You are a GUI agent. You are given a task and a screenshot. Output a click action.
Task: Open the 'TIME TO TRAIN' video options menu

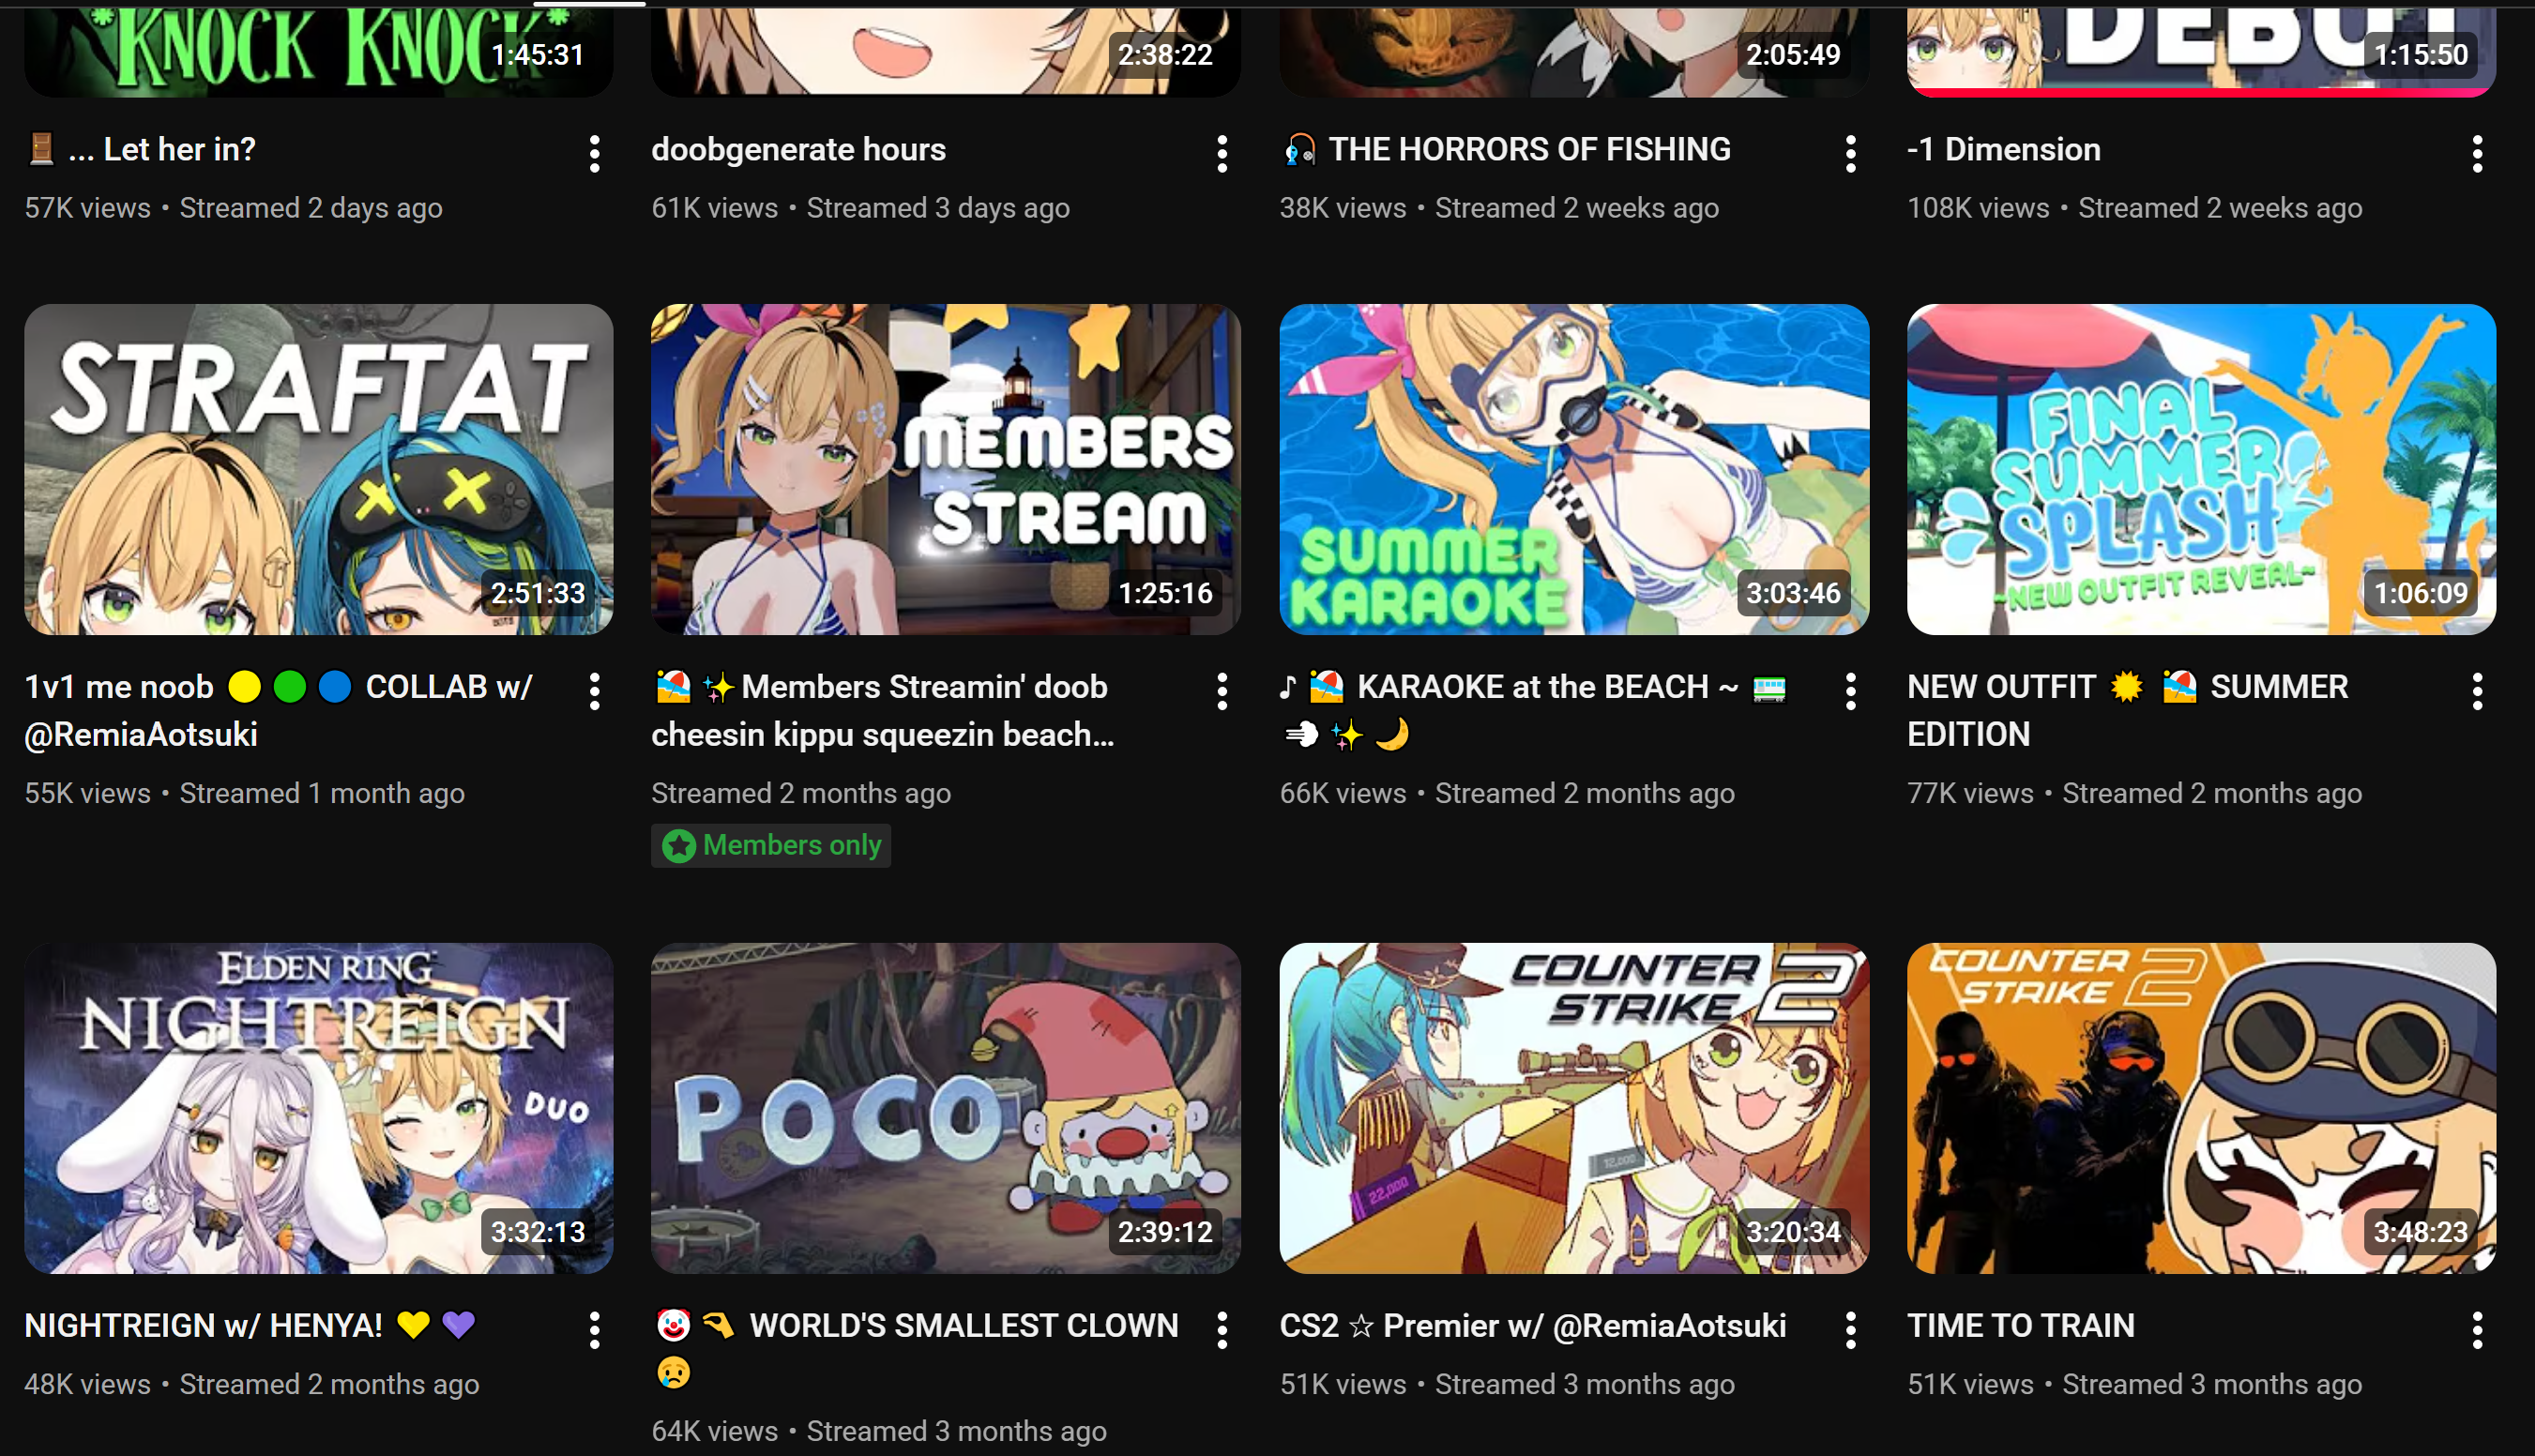coord(2477,1330)
